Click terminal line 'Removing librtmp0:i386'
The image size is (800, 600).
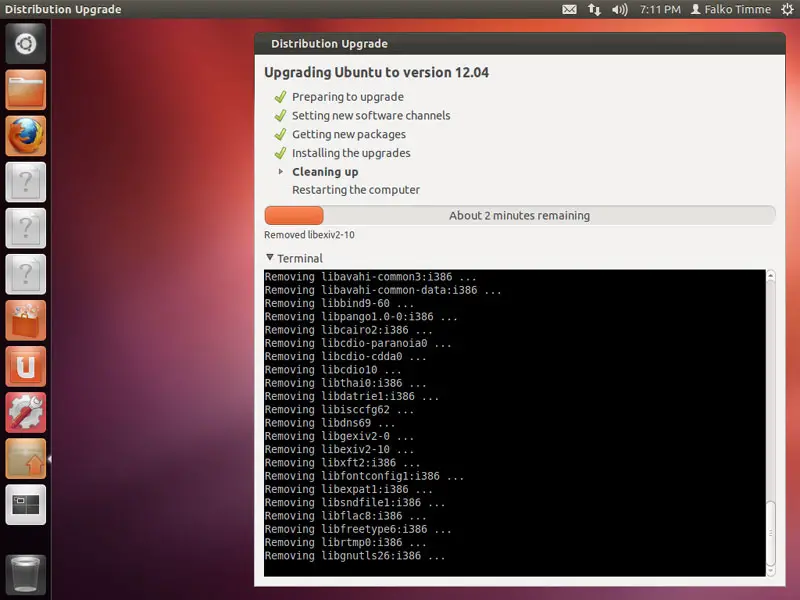345,542
